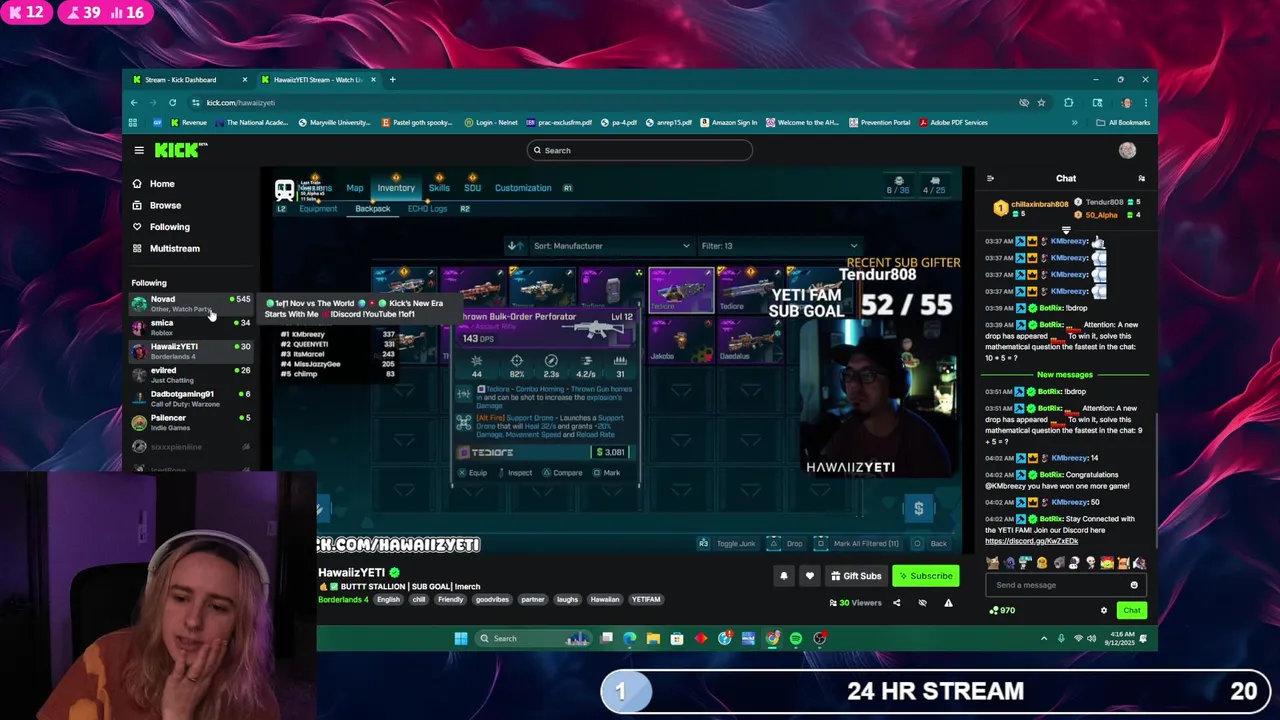Share the stream with the share icon
This screenshot has height=720, width=1280.
coord(896,603)
